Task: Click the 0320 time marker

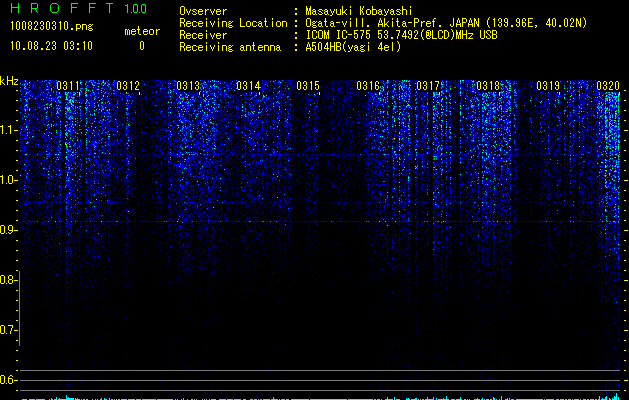Action: pyautogui.click(x=608, y=86)
